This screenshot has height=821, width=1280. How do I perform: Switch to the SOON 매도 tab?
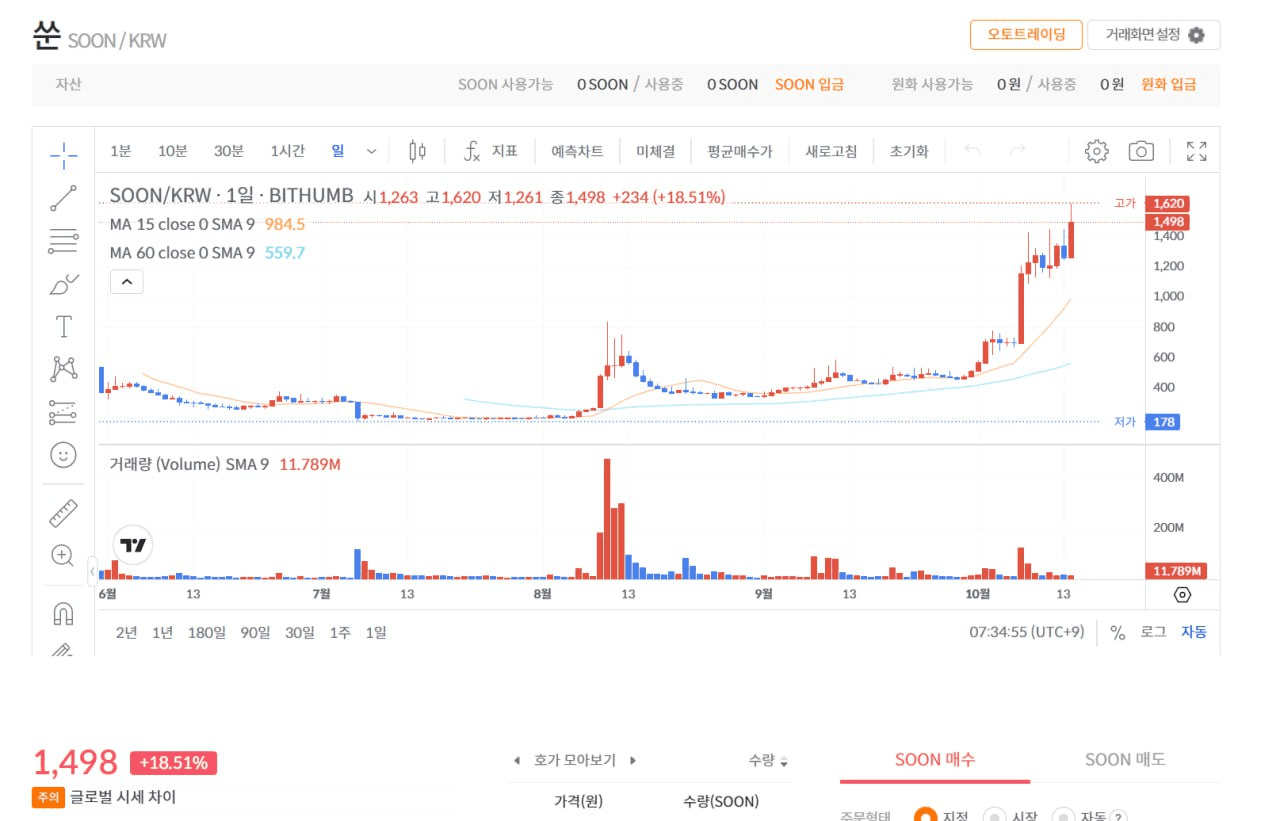coord(1124,760)
